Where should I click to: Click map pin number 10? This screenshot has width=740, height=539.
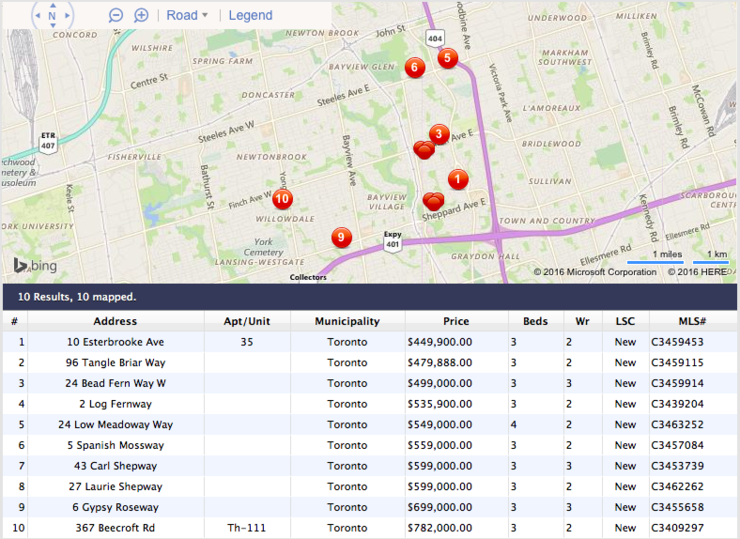pos(282,198)
